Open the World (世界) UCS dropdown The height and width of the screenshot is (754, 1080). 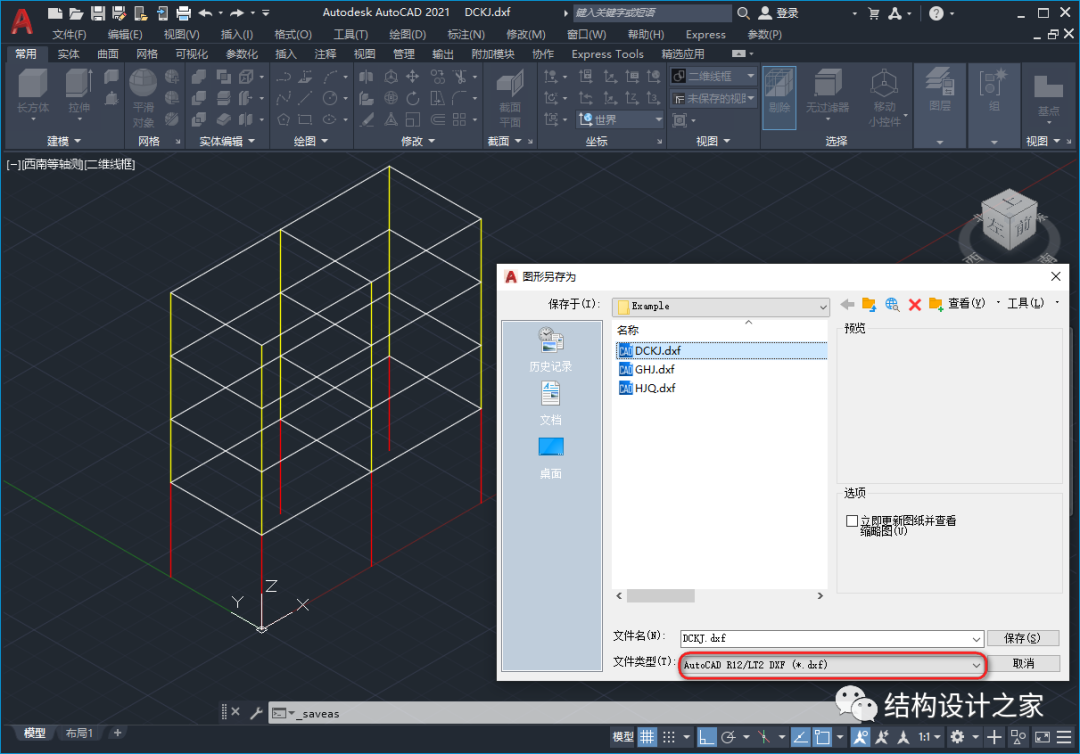(x=620, y=119)
